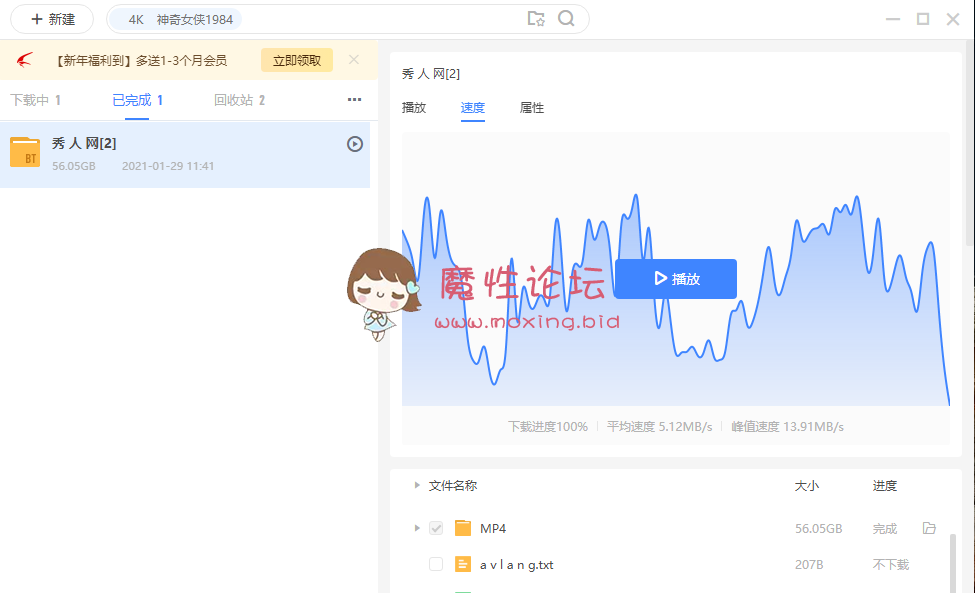Click the 不下载 status of avlang.txt
Screen dimensions: 975x593
[x=891, y=564]
